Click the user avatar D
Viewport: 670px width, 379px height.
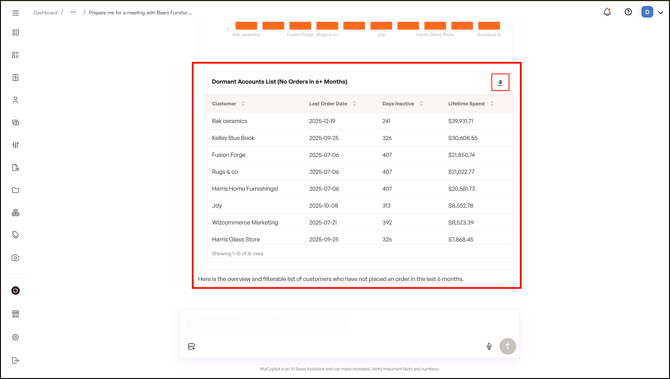(647, 12)
